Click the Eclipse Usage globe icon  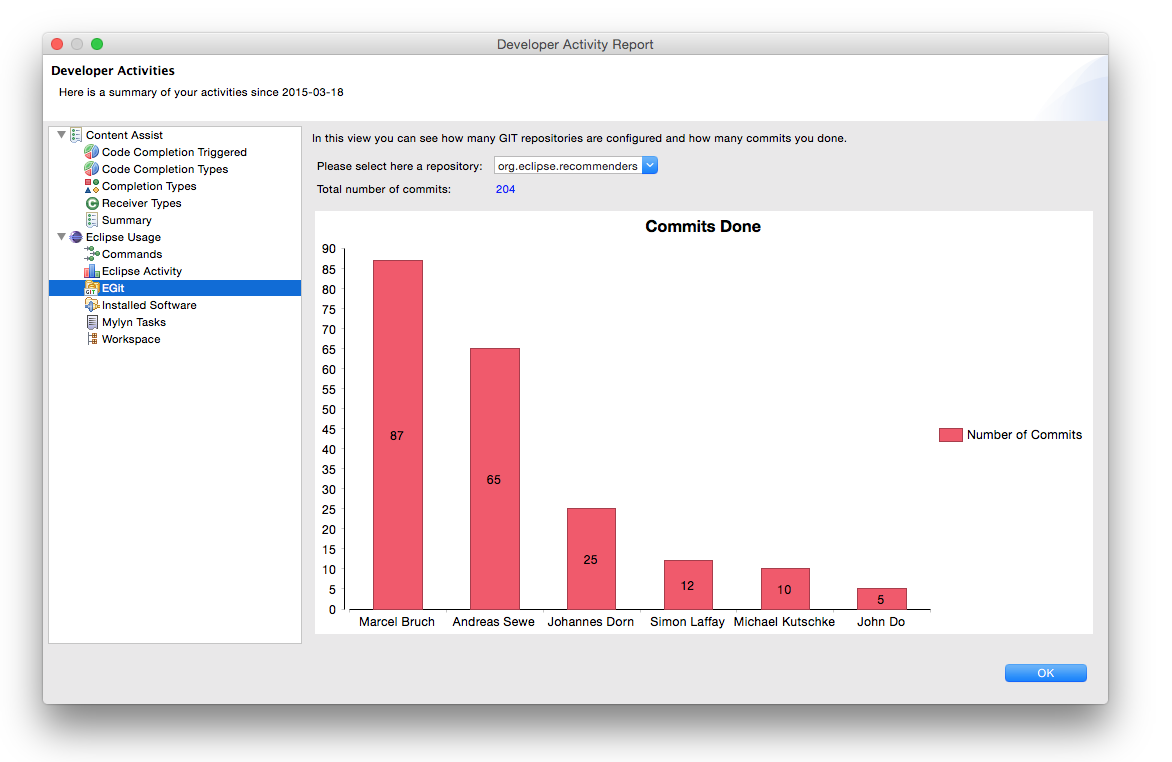(x=75, y=237)
